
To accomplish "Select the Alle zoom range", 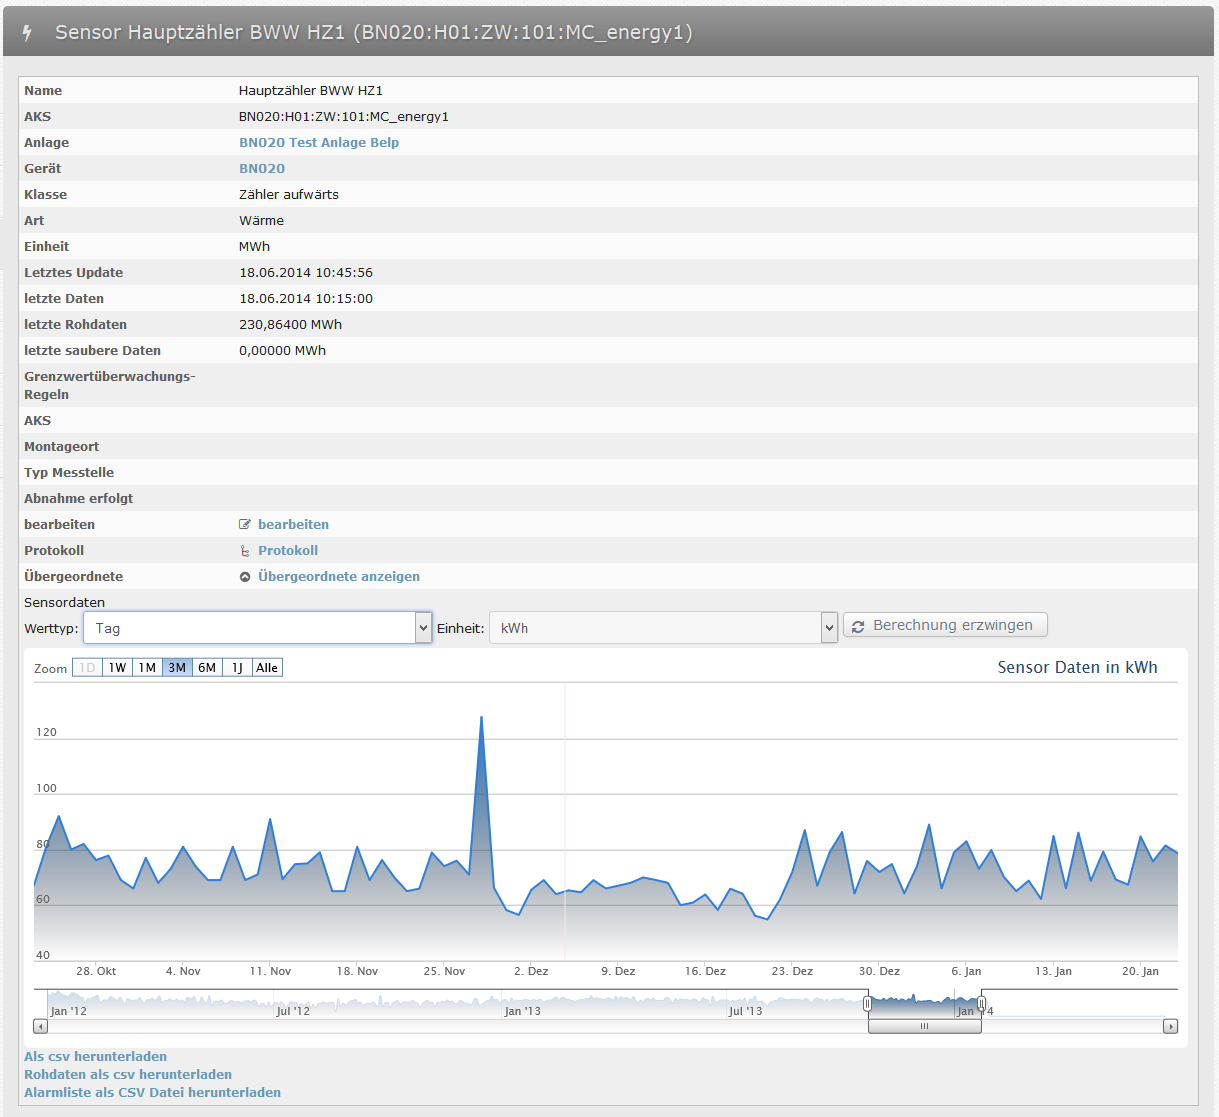I will 267,667.
